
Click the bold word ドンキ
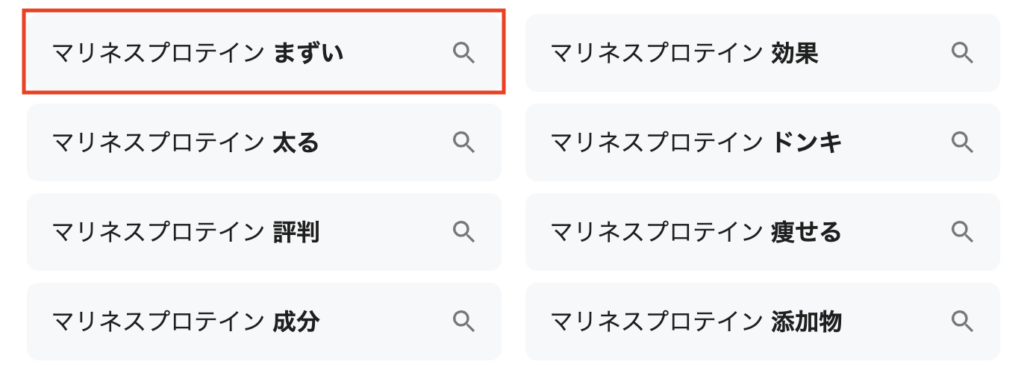[807, 142]
